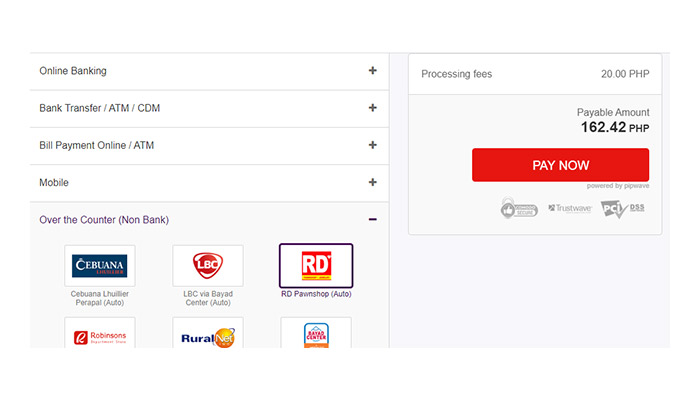Select the RD Pawnshop logo

[315, 266]
